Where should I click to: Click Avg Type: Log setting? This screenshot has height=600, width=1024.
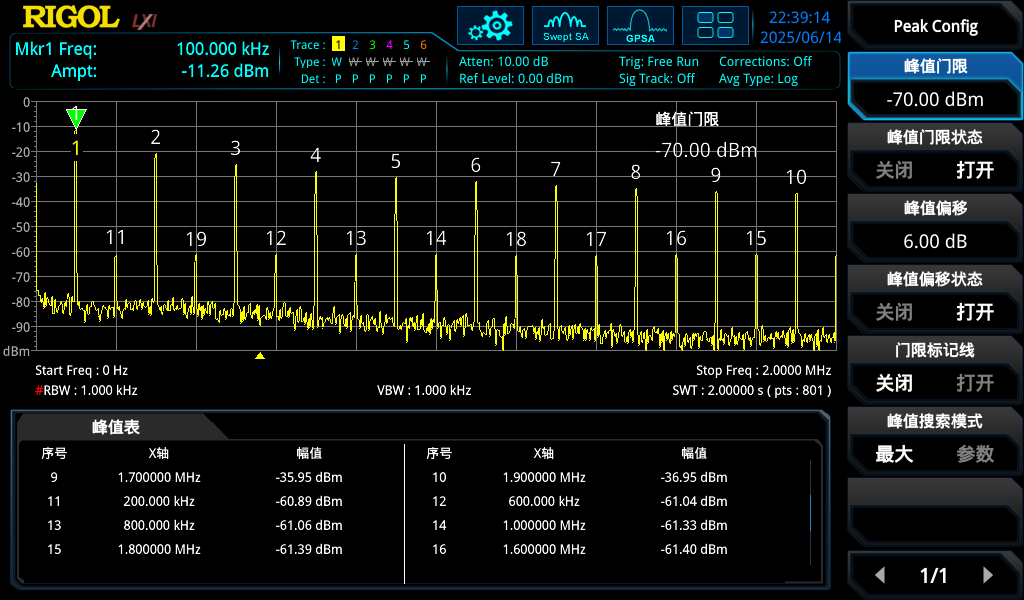(758, 78)
